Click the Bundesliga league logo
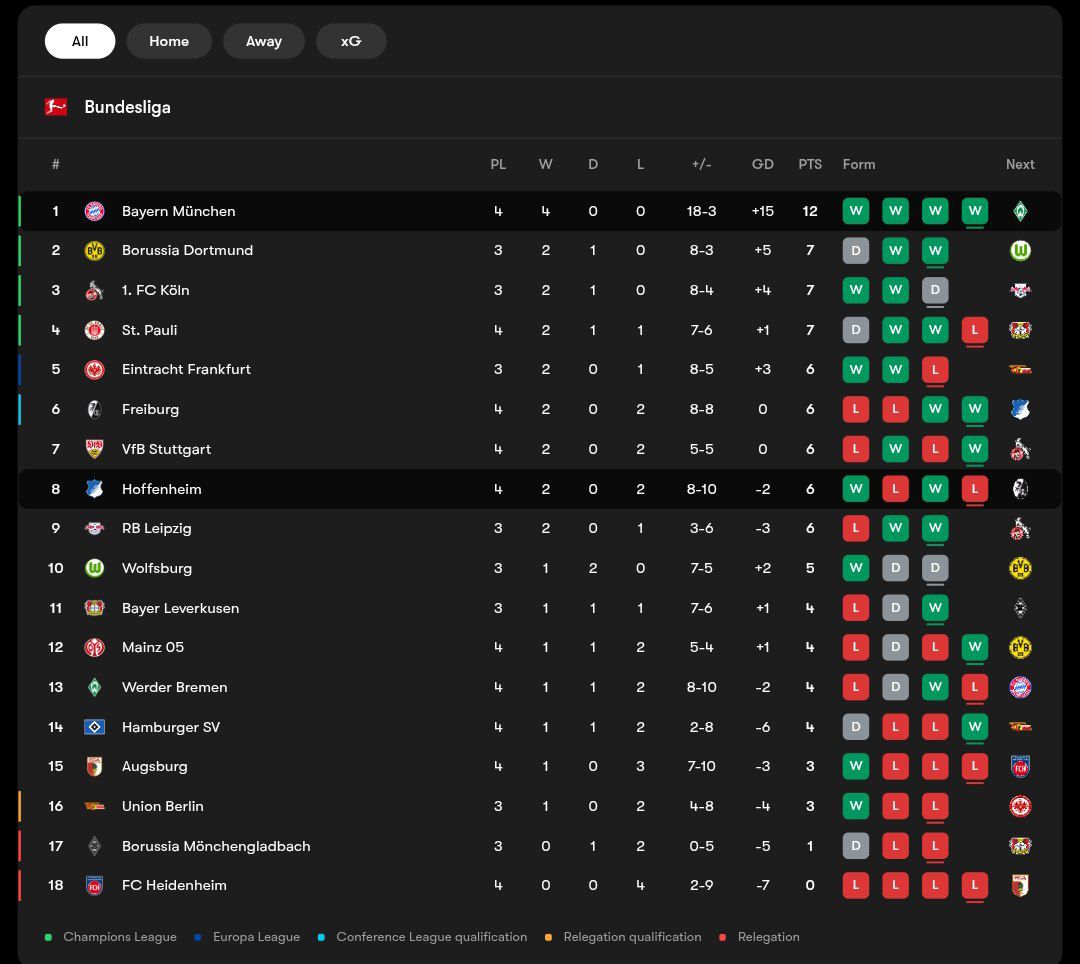Image resolution: width=1080 pixels, height=964 pixels. [56, 107]
